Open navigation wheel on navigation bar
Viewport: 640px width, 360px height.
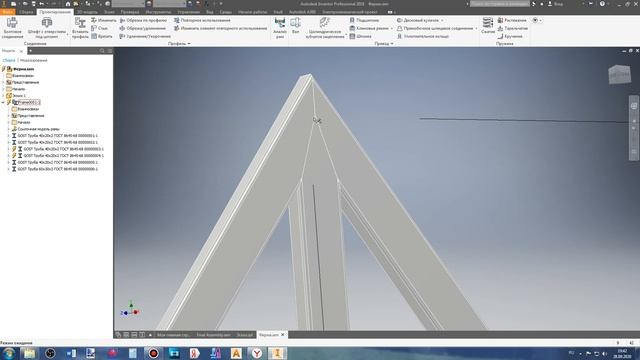634,106
